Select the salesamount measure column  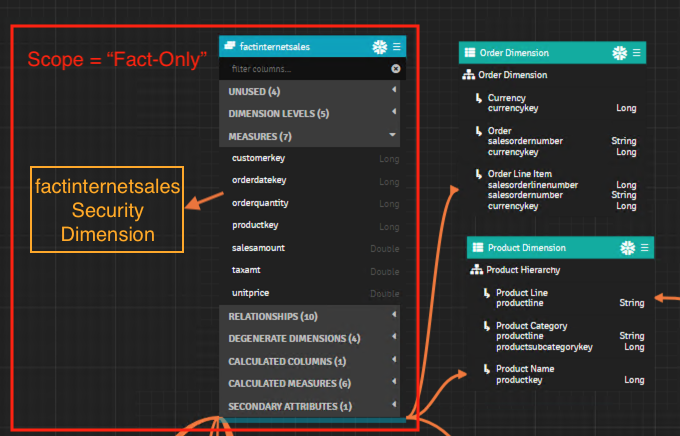pyautogui.click(x=258, y=248)
